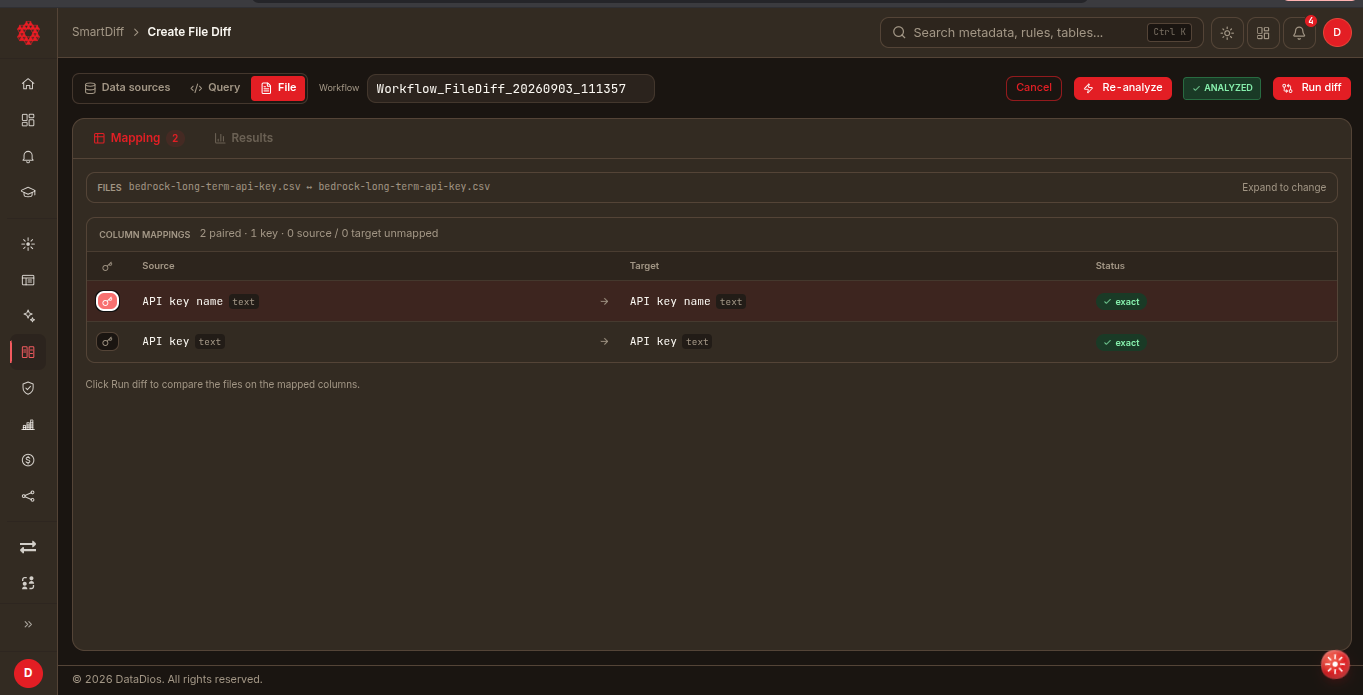Viewport: 1363px width, 695px height.
Task: Toggle key for the API key row
Action: (107, 342)
